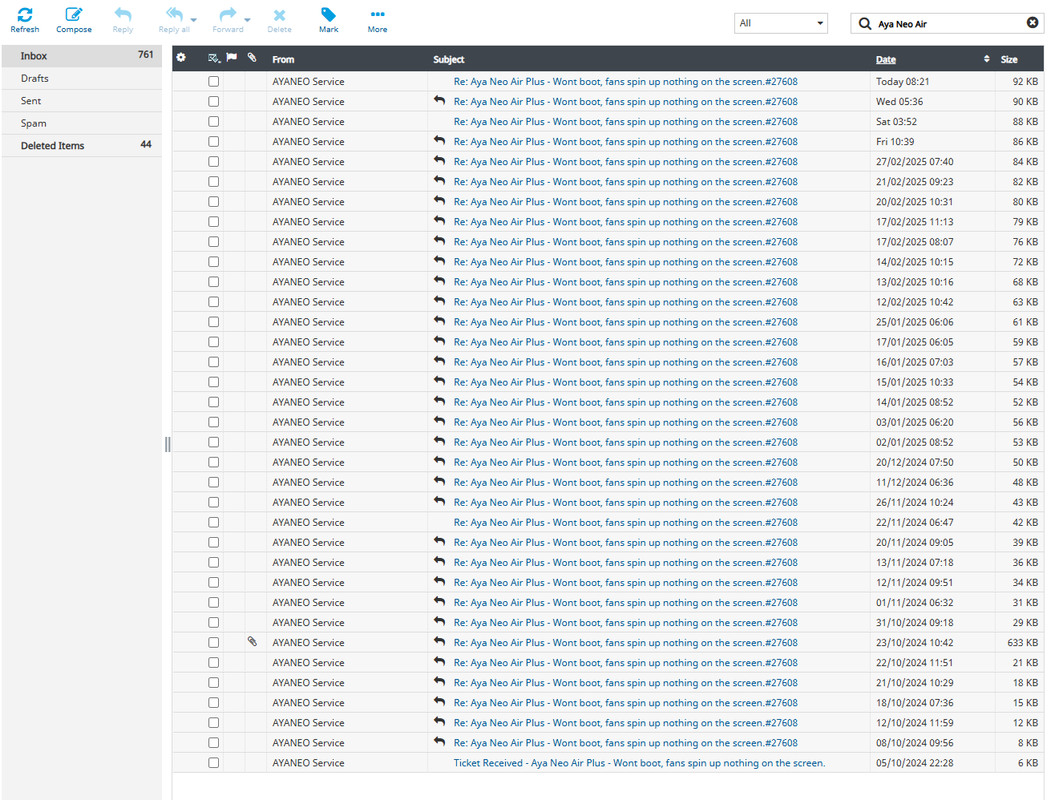Click the Refresh toolbar icon
The image size is (1047, 800).
pos(25,15)
